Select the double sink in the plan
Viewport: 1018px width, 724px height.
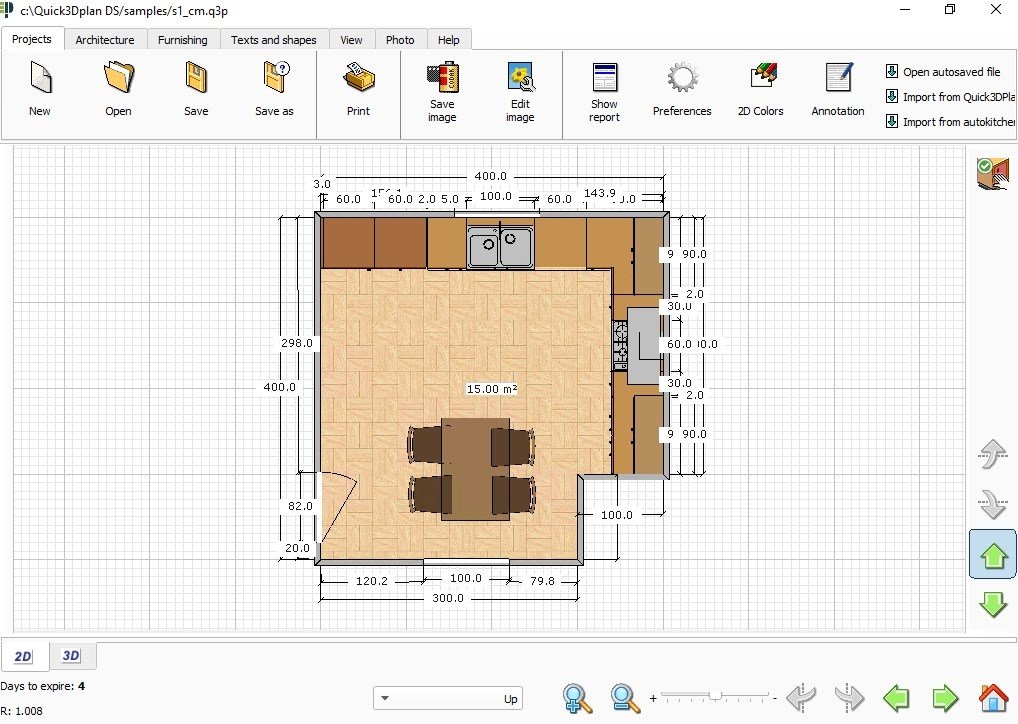click(x=501, y=246)
